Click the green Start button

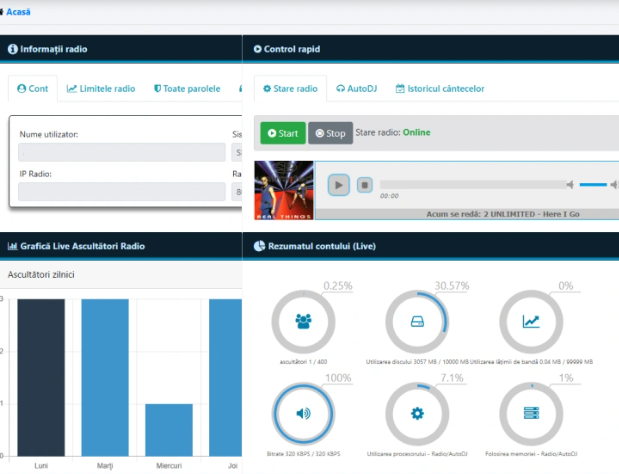click(x=283, y=133)
